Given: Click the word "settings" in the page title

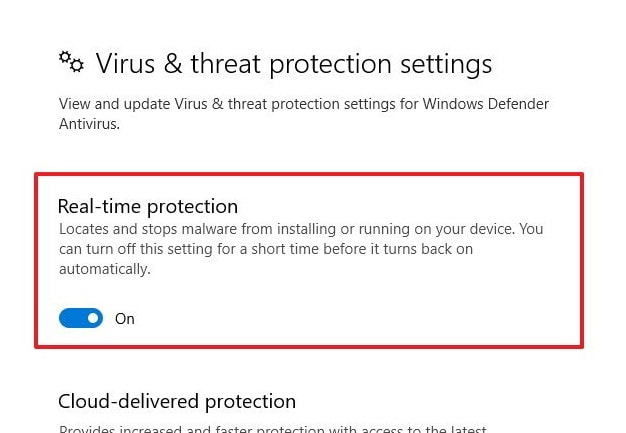Looking at the screenshot, I should point(446,65).
